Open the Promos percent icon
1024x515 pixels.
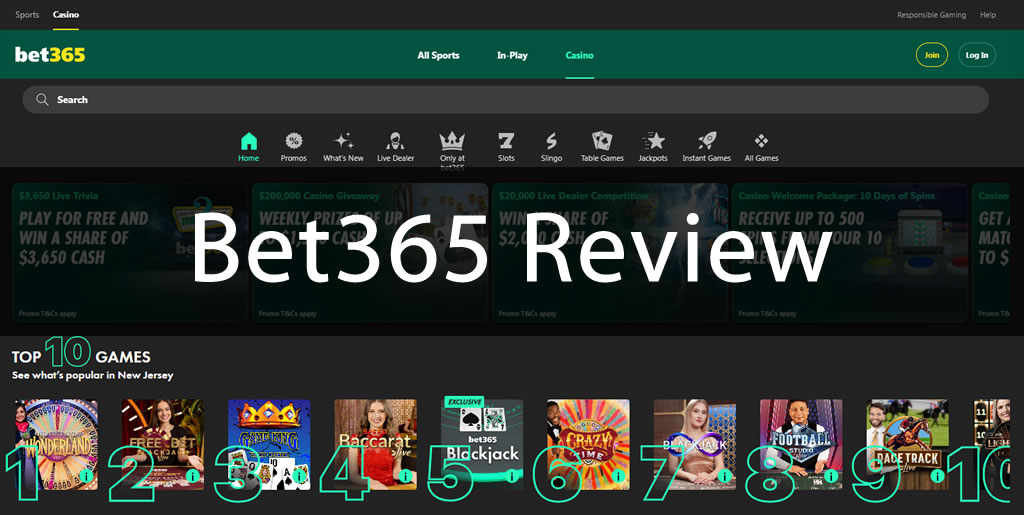(294, 141)
